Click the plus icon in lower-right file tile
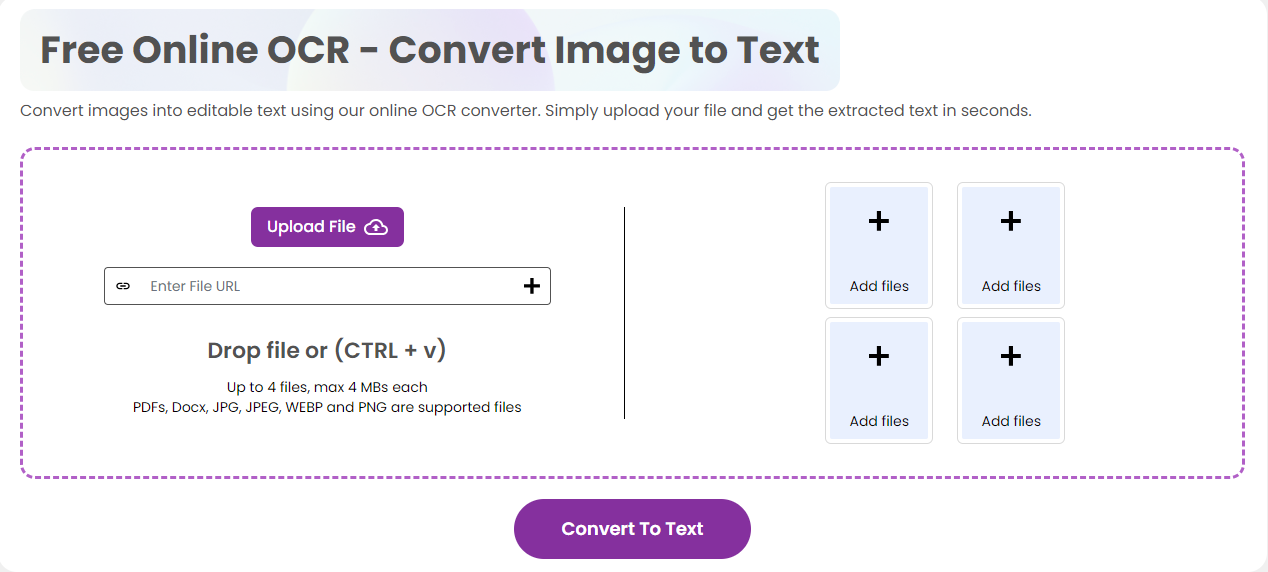1268x572 pixels. [x=1011, y=356]
